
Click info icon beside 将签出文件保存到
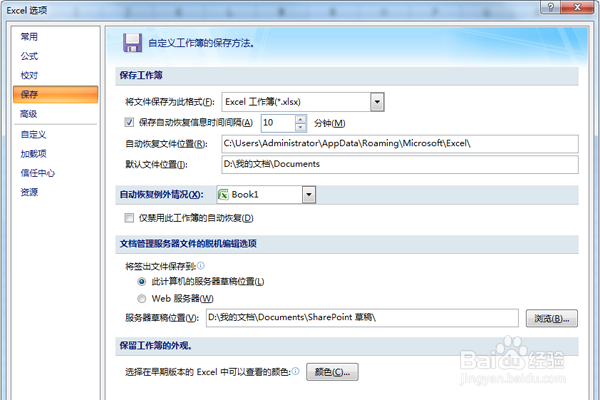(201, 265)
